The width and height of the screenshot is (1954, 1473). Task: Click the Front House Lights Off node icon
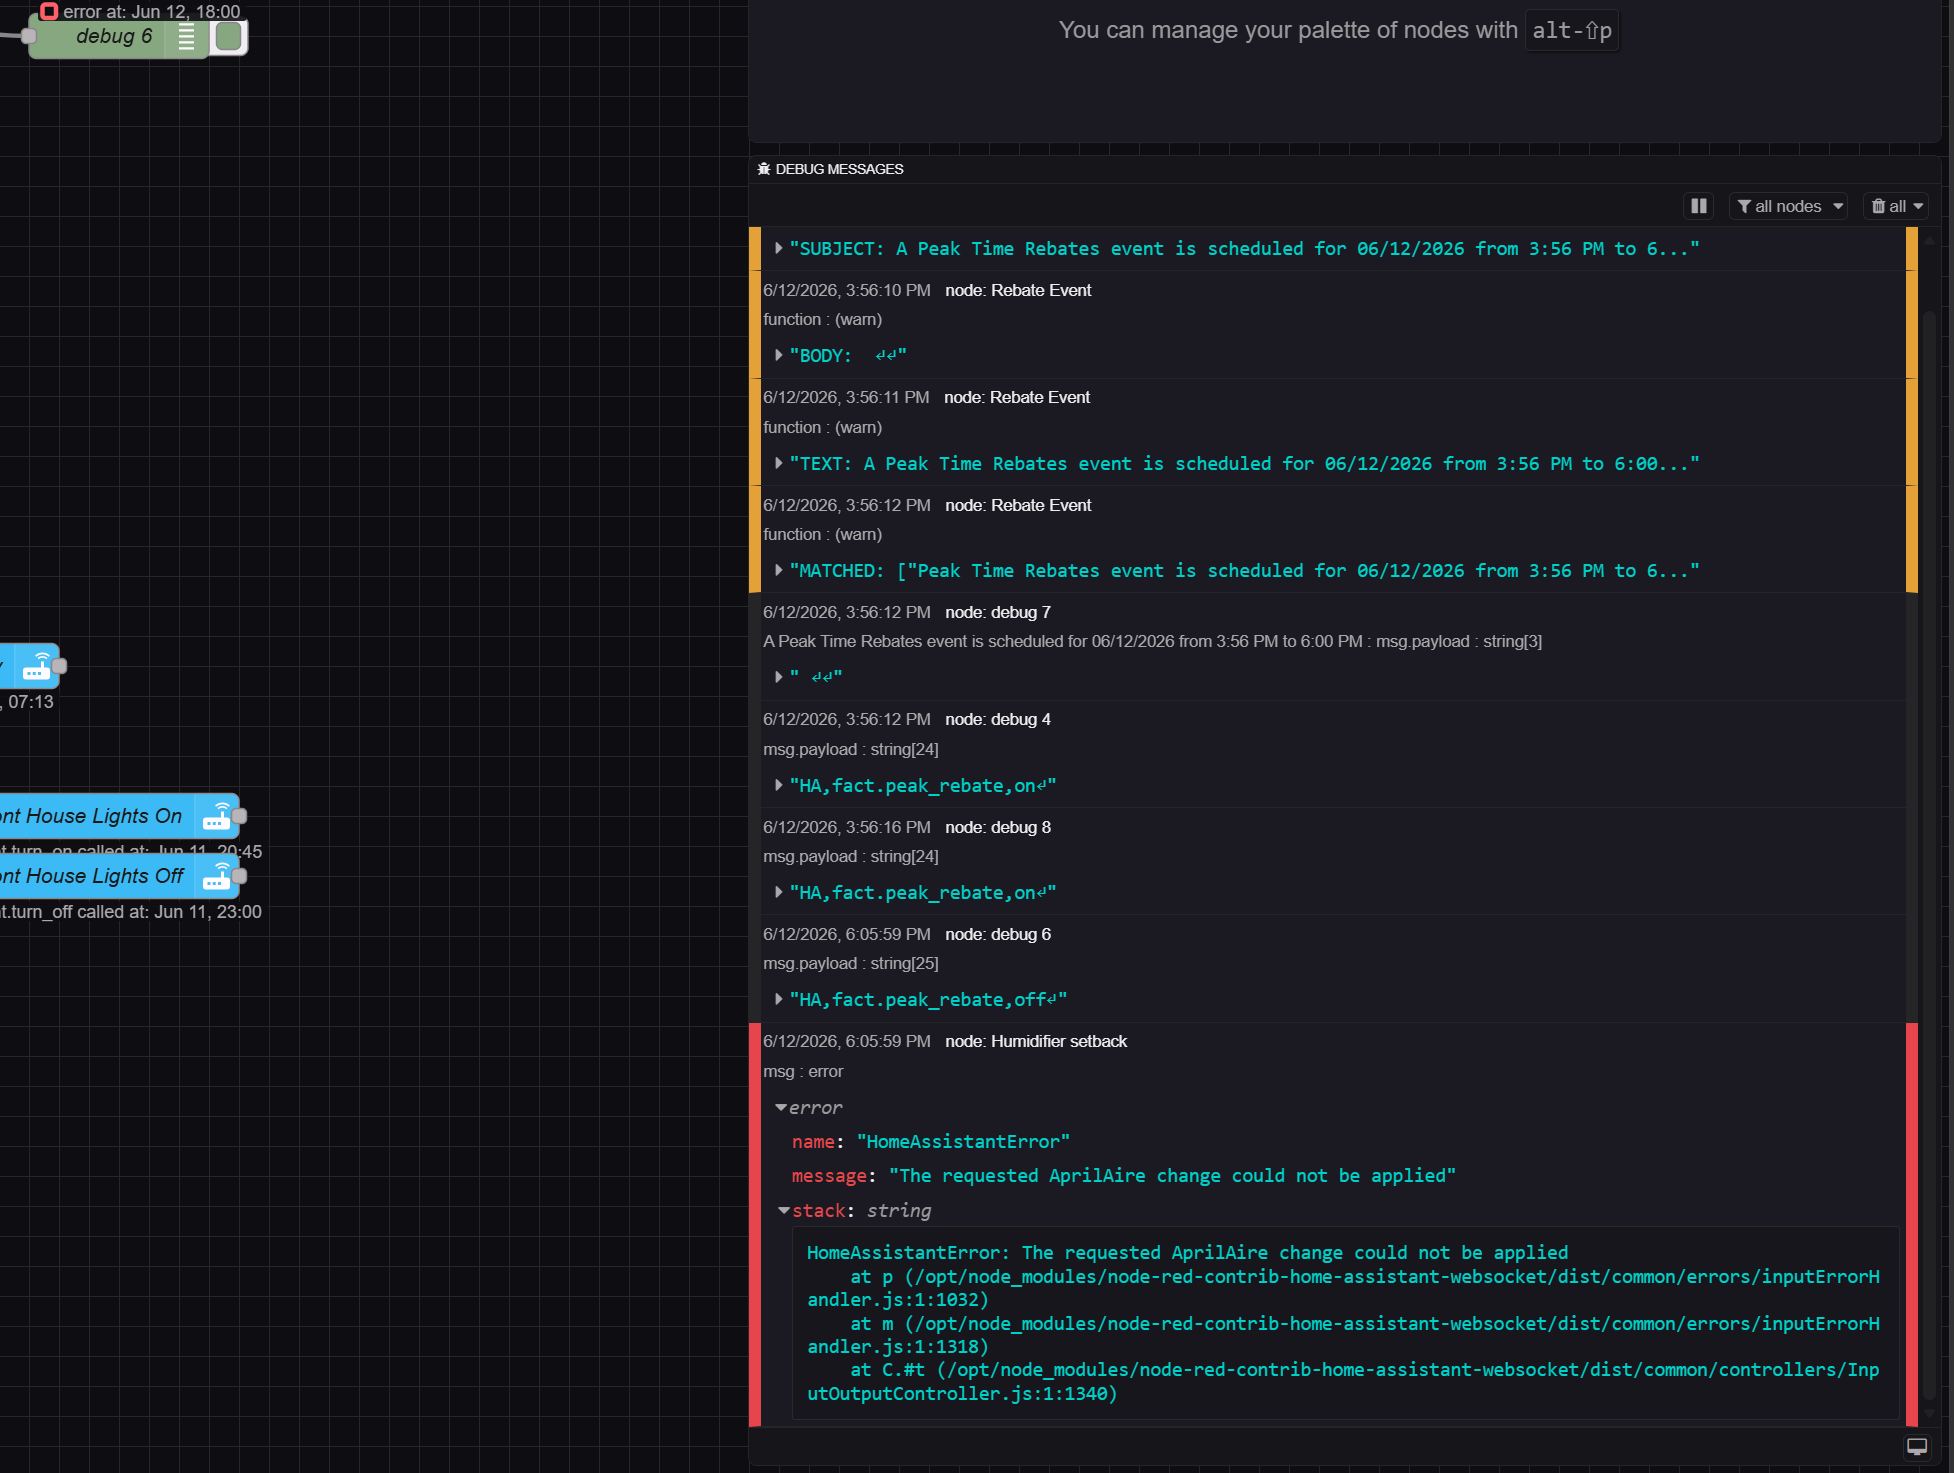click(216, 876)
